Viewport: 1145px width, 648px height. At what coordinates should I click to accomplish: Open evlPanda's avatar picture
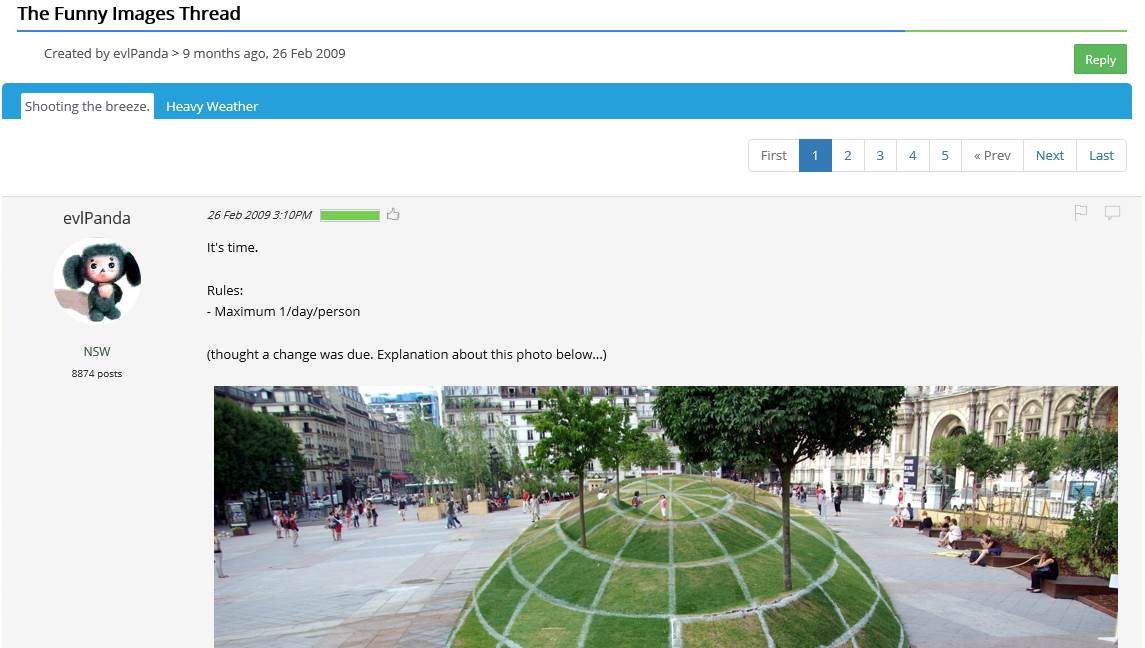(97, 281)
